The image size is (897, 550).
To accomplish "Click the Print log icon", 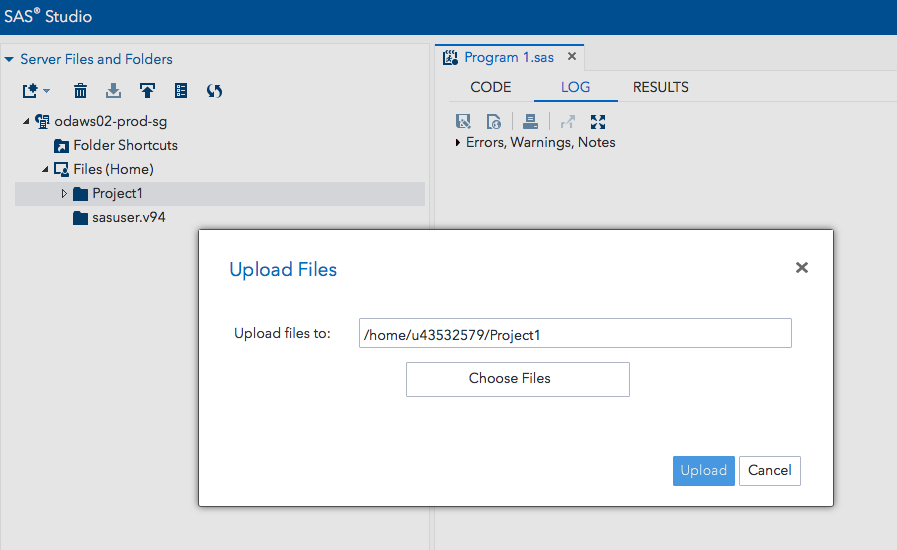I will tap(530, 122).
